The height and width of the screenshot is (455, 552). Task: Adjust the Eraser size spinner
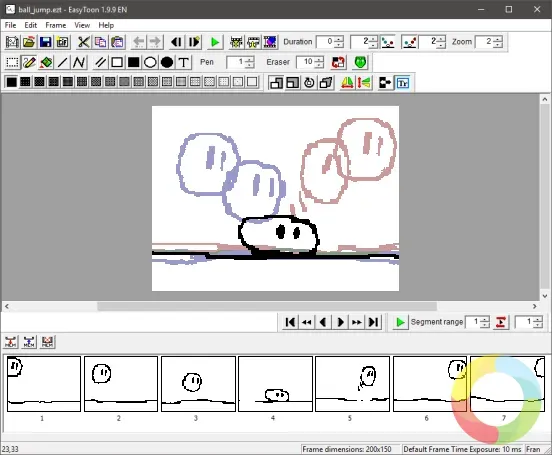(319, 62)
